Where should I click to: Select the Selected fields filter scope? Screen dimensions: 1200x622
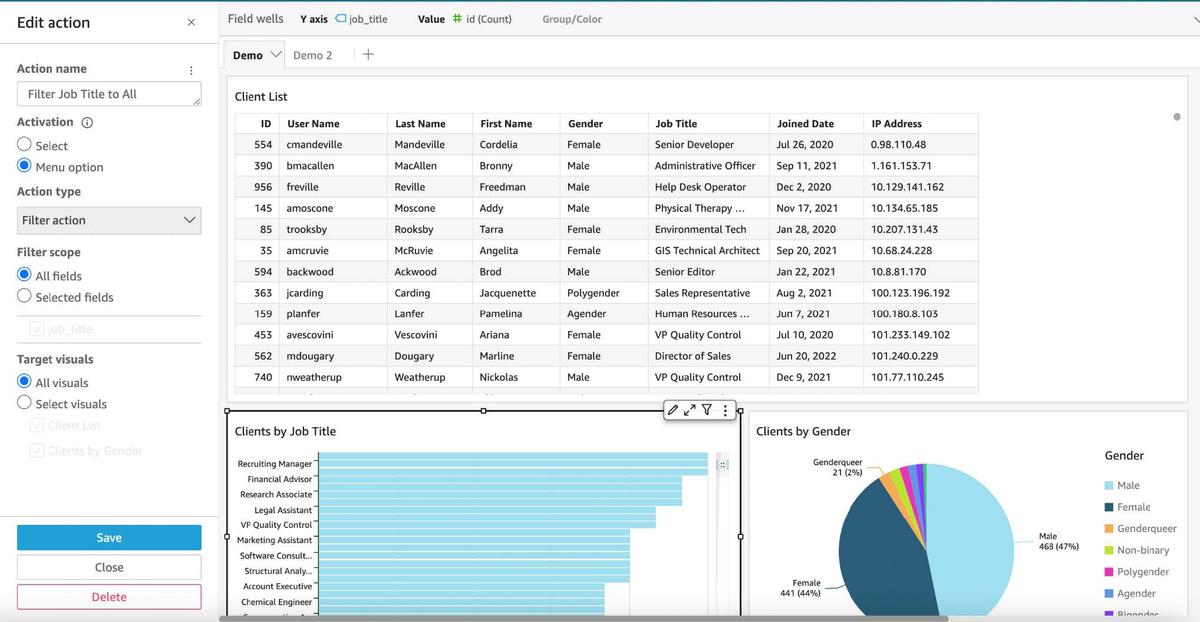[25, 296]
